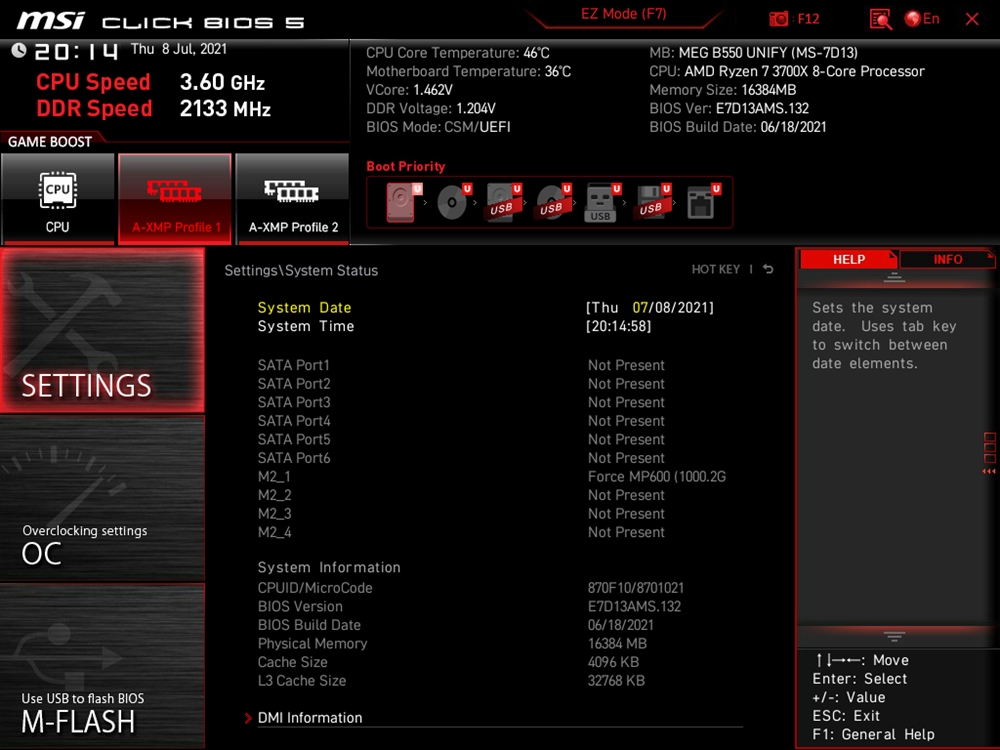Screen dimensions: 1000x750
Task: Switch to the HELP tab
Action: 848,260
